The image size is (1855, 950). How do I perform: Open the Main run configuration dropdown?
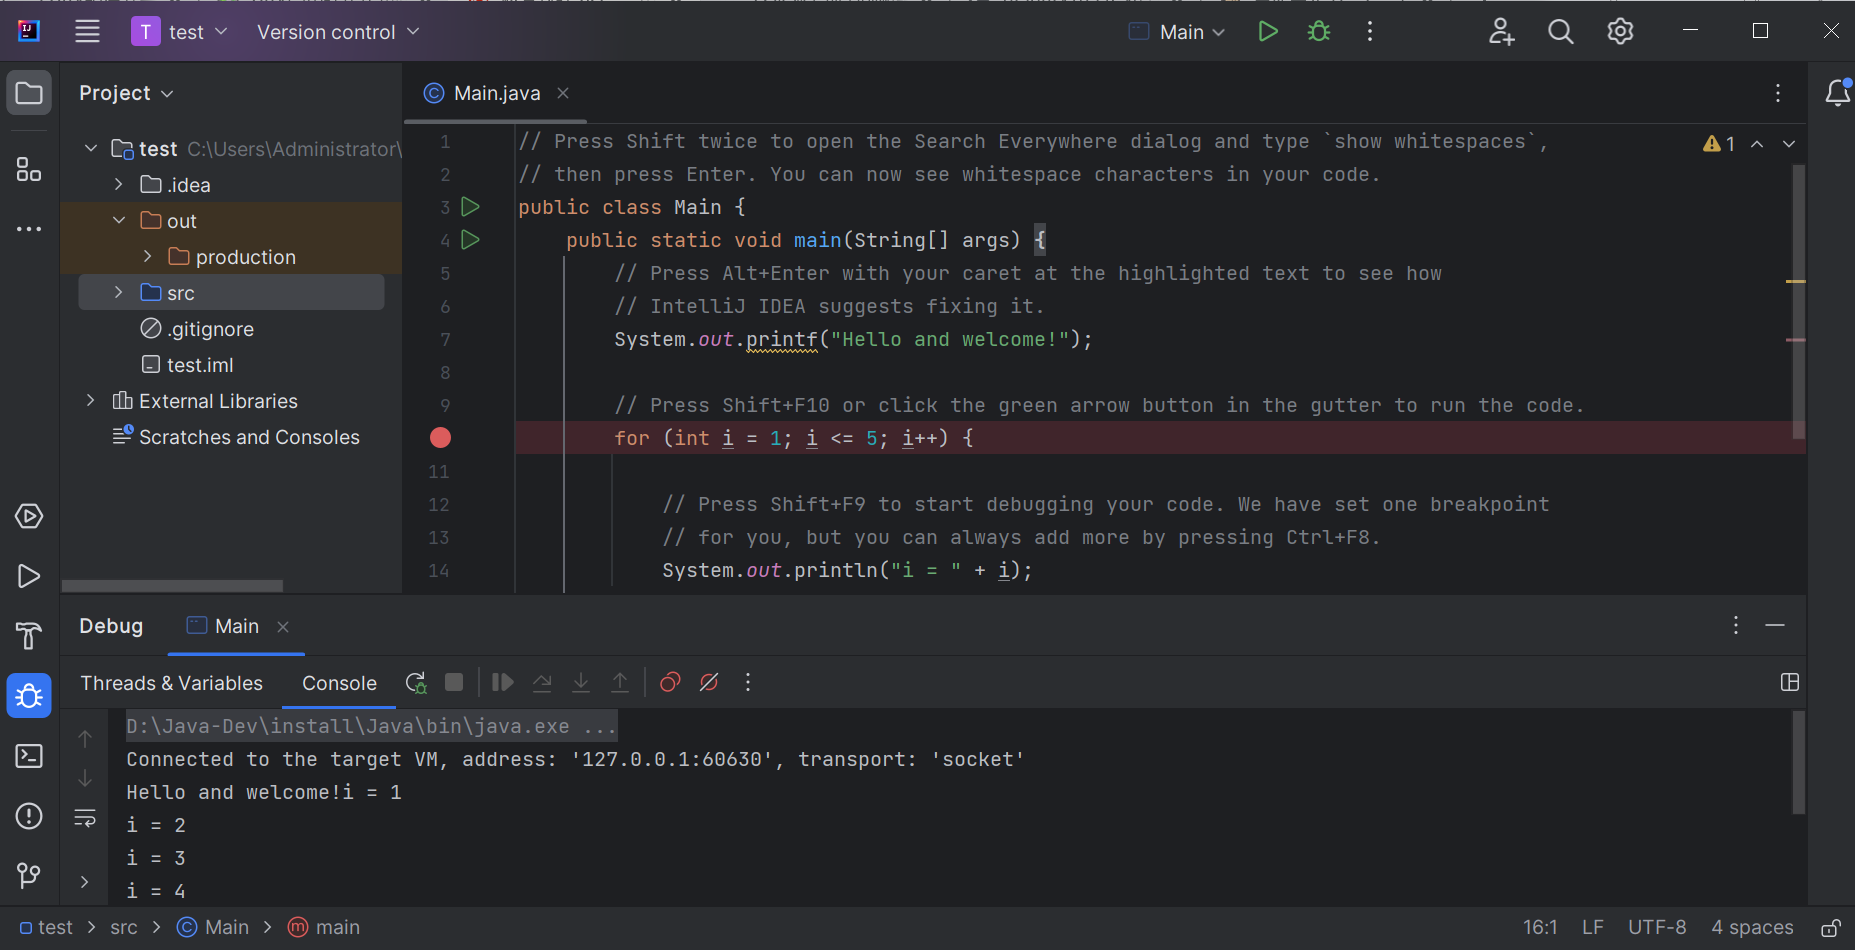point(1180,32)
